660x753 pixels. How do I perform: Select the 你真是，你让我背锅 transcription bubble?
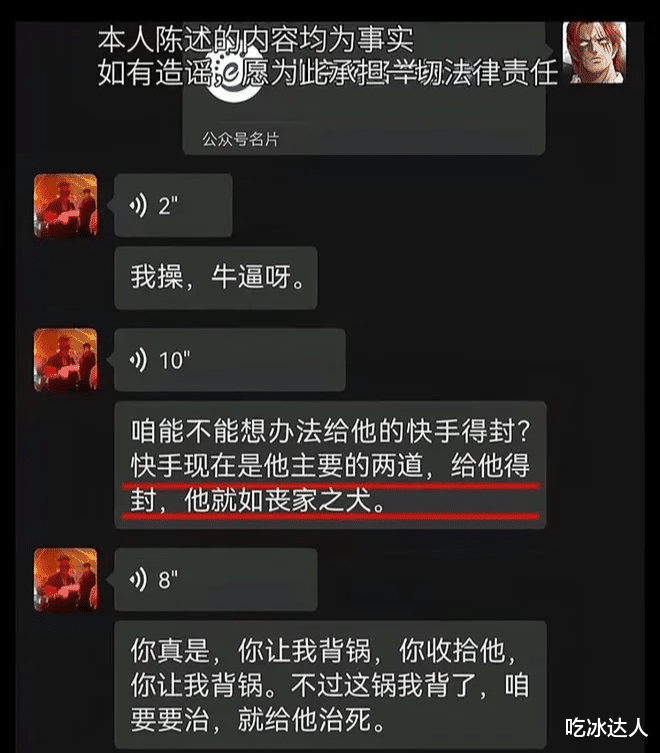[x=330, y=685]
